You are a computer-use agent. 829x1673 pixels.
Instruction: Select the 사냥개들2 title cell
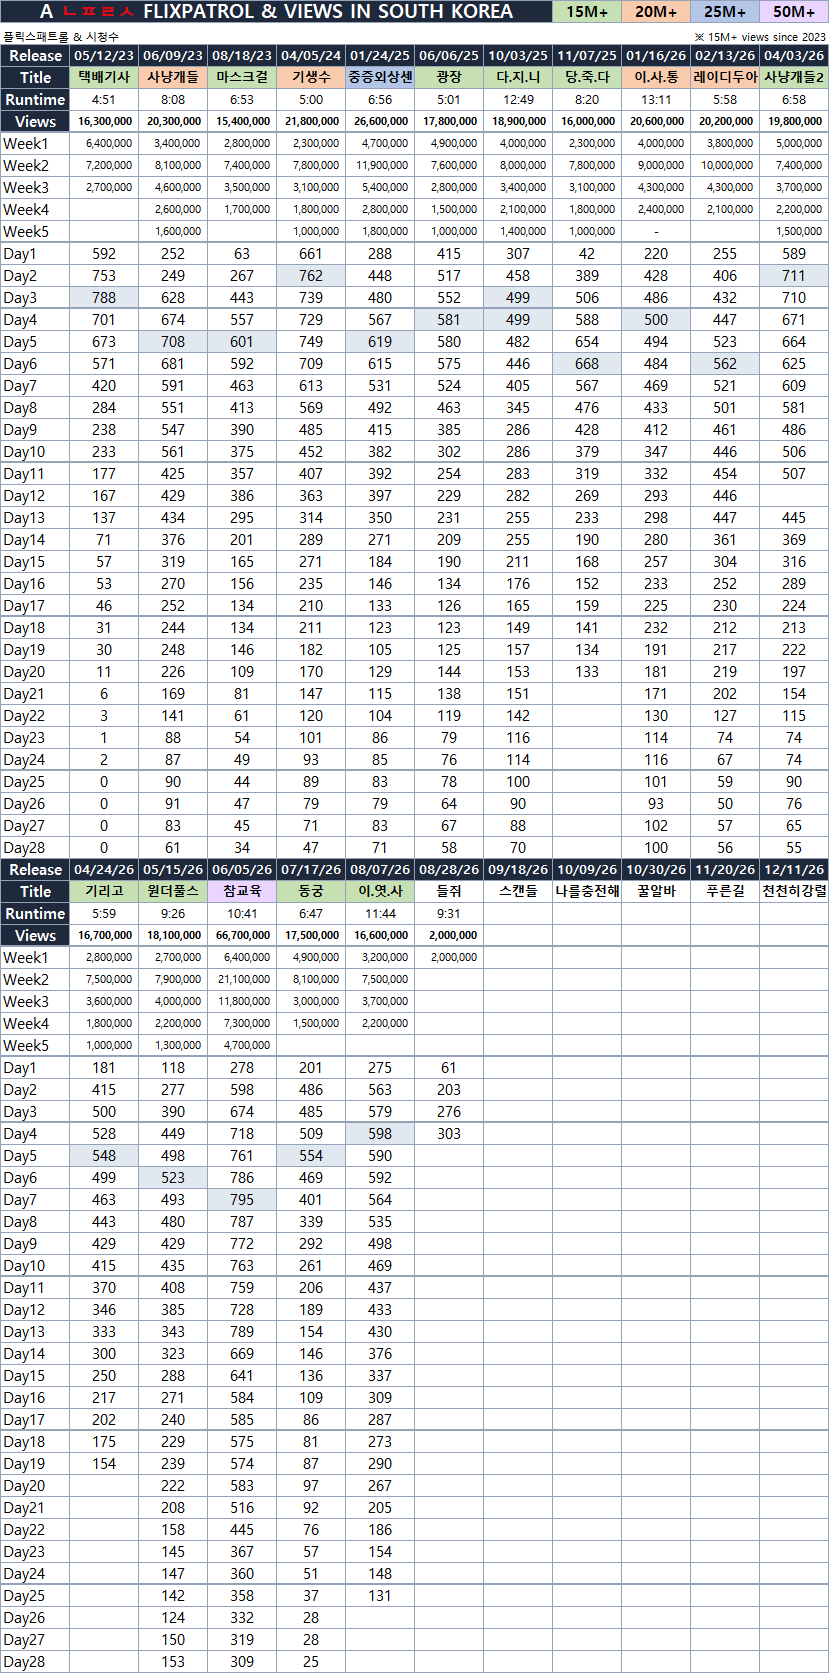click(794, 77)
